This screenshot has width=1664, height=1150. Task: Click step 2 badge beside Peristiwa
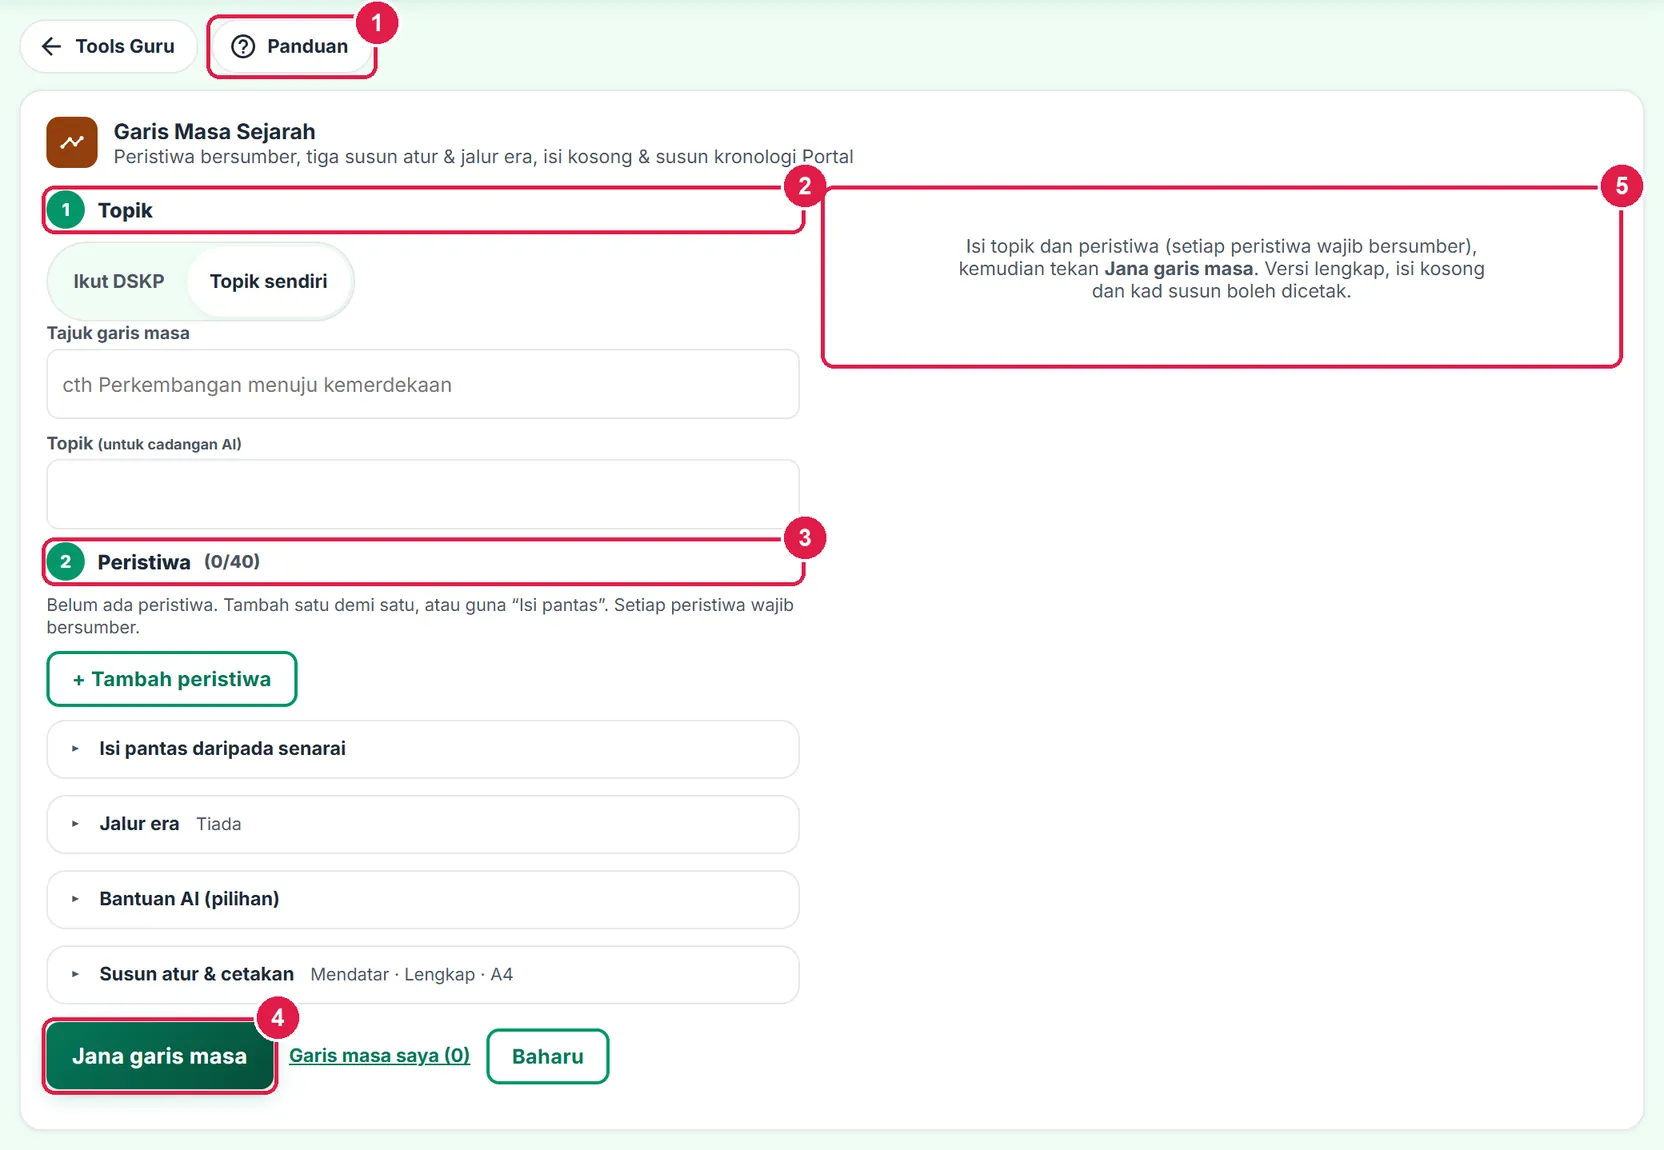coord(66,562)
